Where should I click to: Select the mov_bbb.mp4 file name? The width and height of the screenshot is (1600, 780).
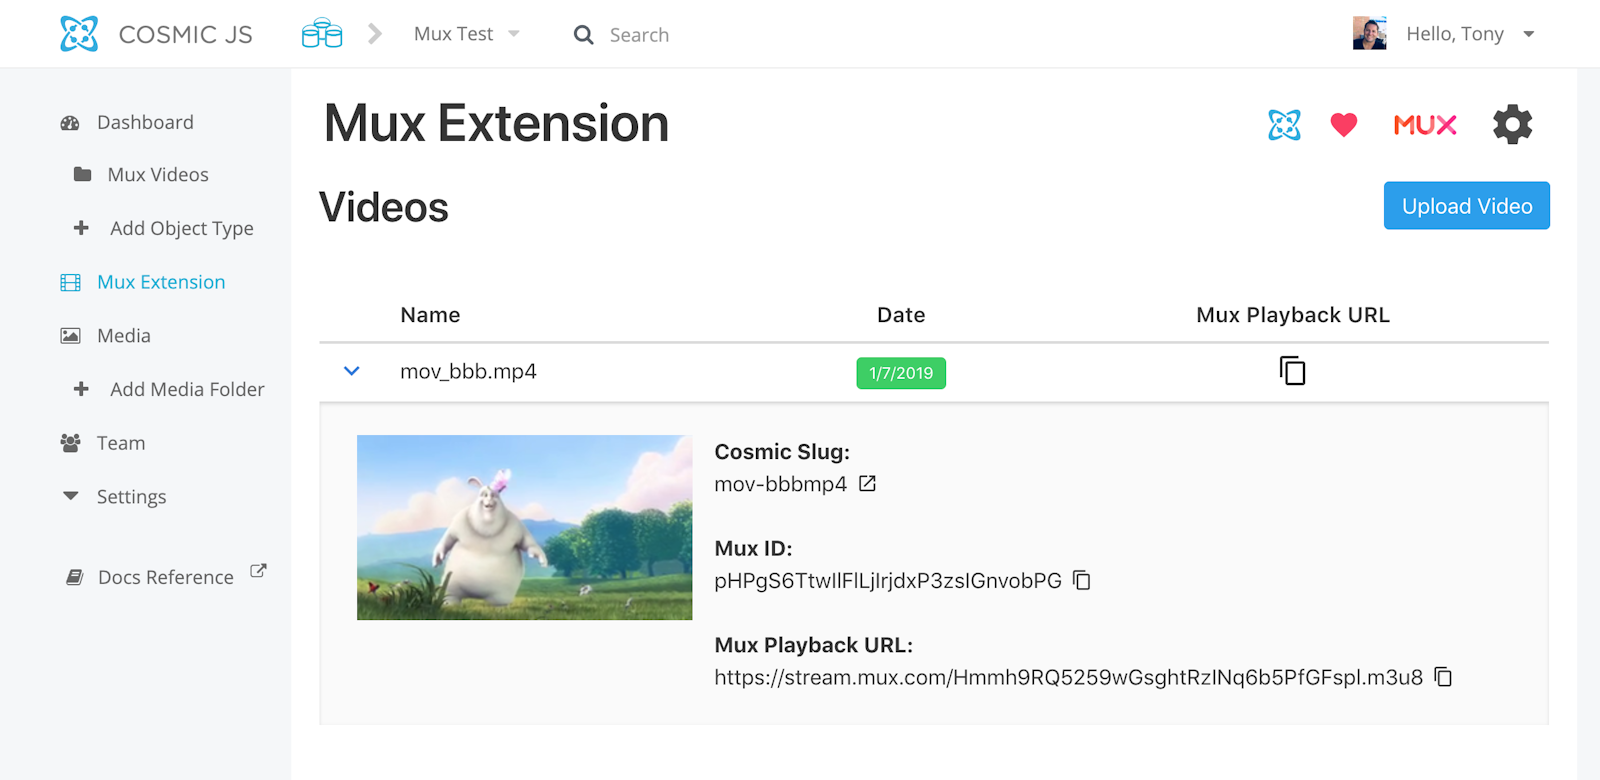click(468, 372)
